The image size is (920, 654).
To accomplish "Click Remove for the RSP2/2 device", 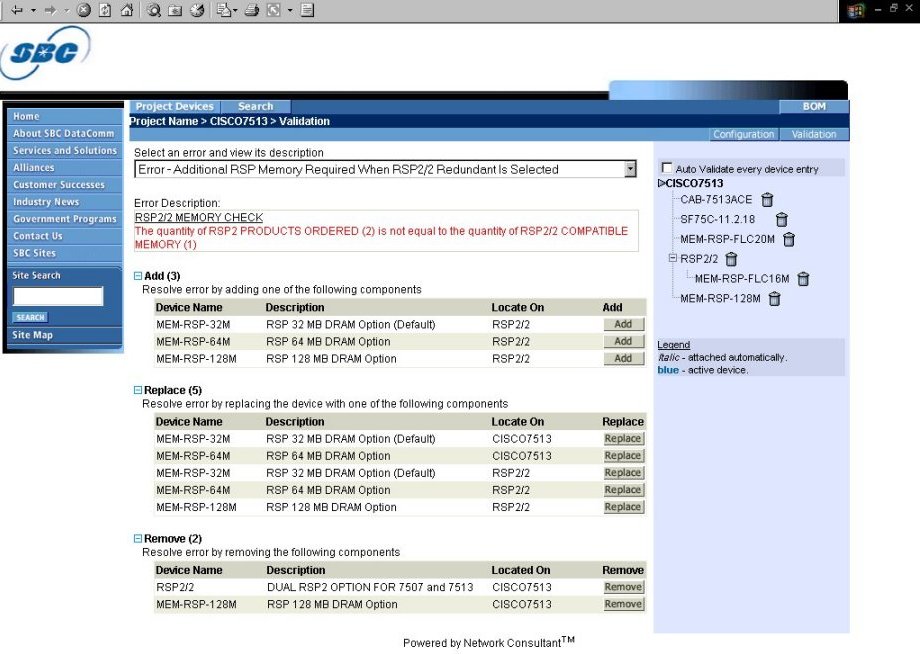I will (x=623, y=587).
